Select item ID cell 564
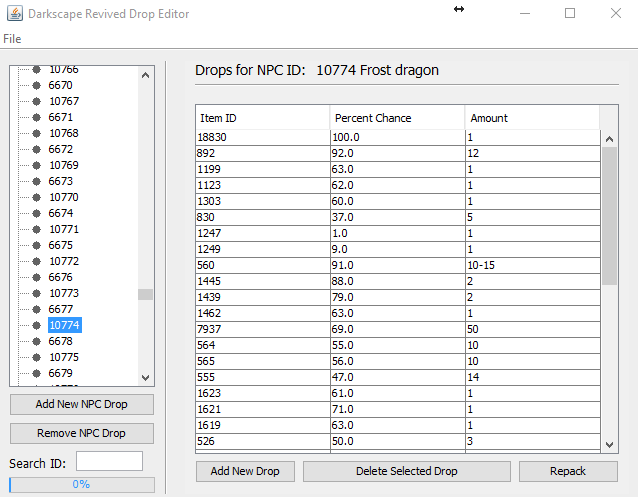Viewport: 638px width, 497px height. coord(263,345)
